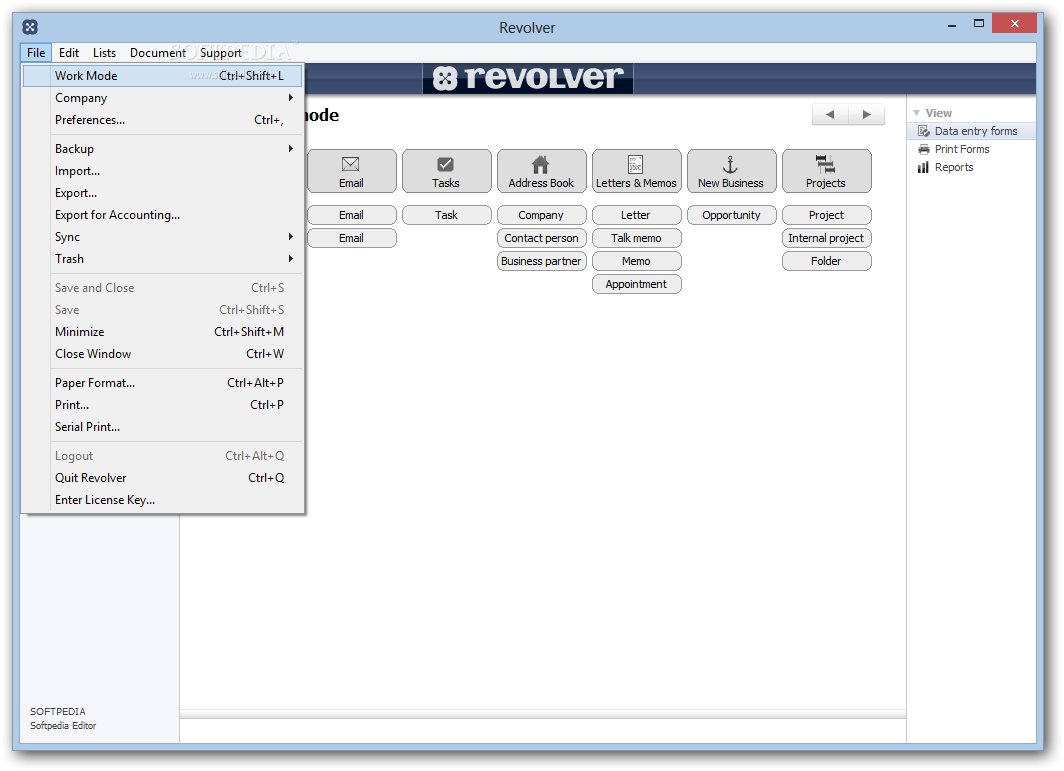Choose Minimize in the File menu
Screen dimensions: 1064x771
(x=162, y=332)
